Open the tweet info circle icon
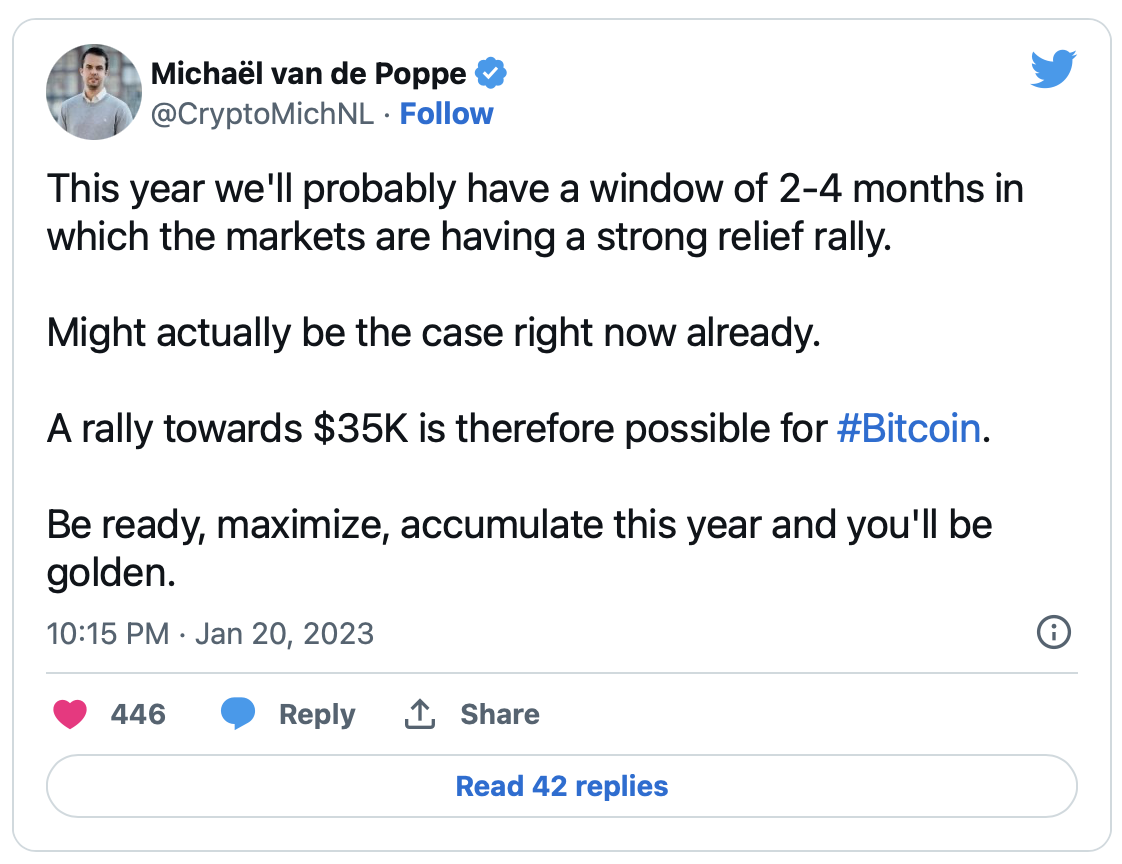 click(1053, 632)
